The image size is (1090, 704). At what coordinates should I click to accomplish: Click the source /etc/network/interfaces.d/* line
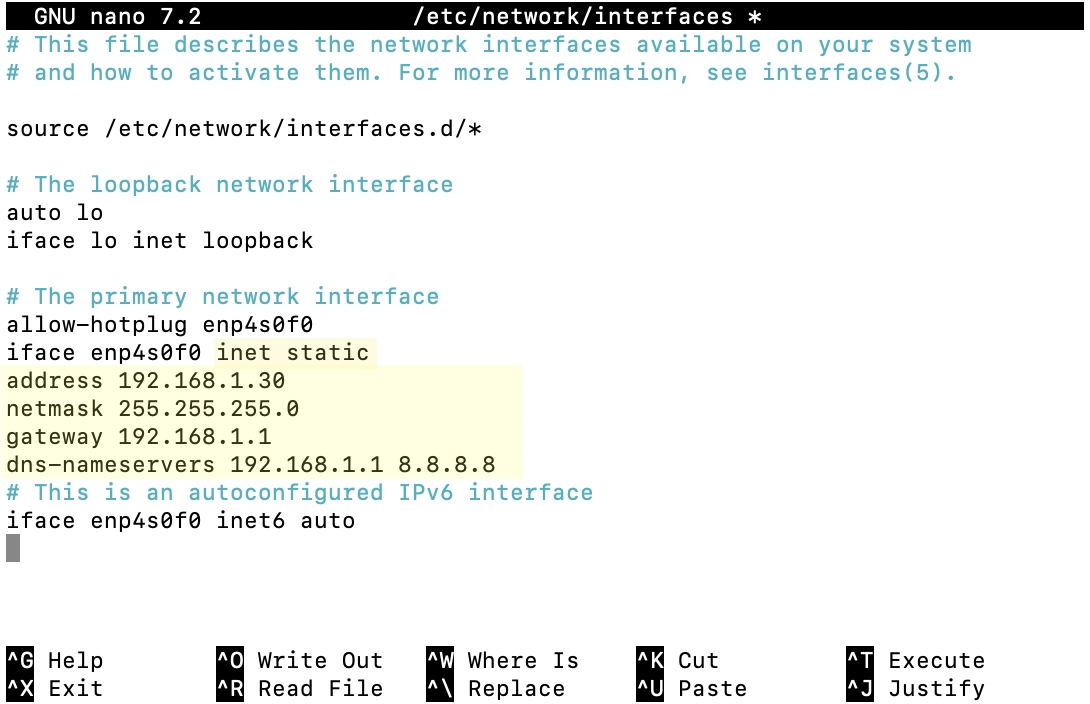click(244, 128)
